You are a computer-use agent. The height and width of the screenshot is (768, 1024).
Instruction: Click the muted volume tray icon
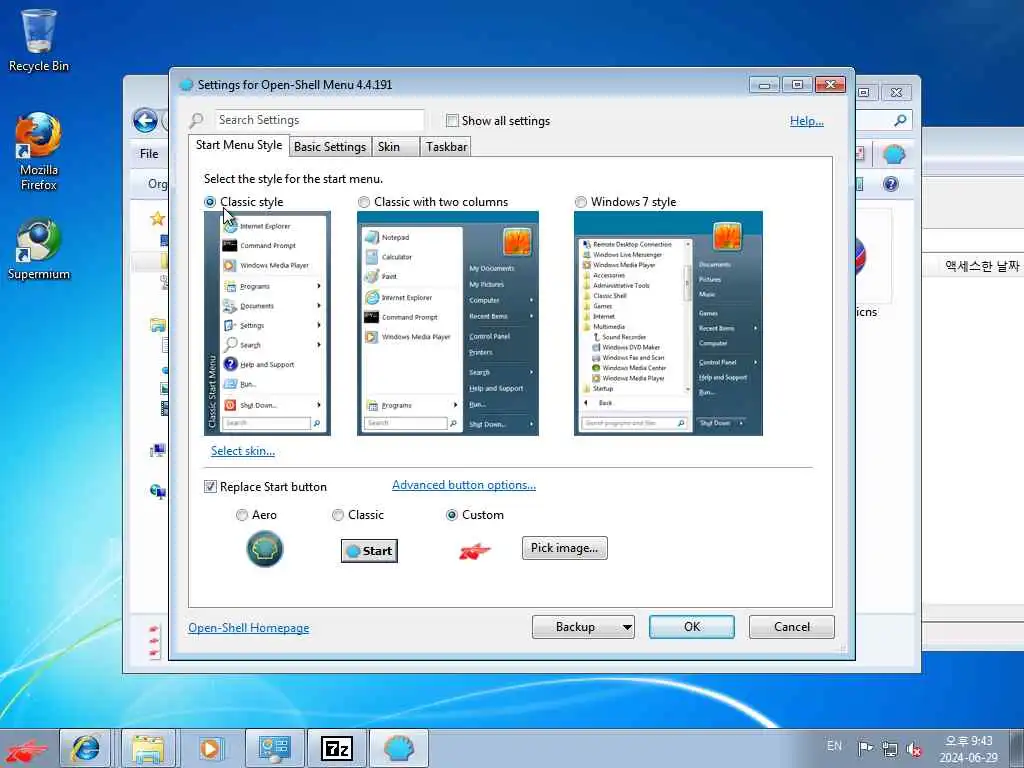(x=914, y=749)
